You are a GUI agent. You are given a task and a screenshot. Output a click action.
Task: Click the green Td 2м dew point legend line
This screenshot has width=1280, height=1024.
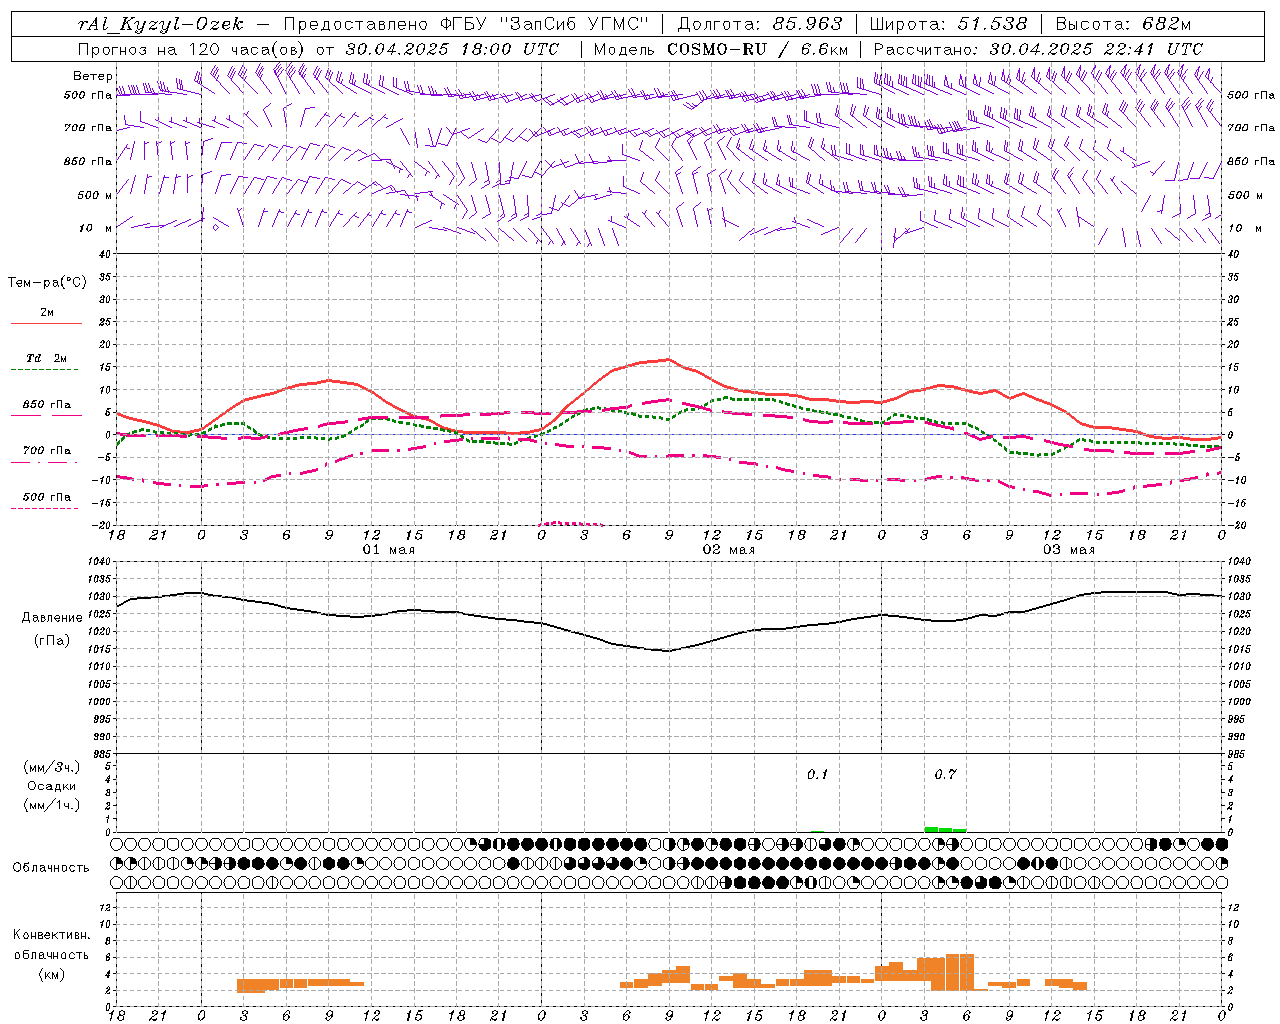coord(45,369)
